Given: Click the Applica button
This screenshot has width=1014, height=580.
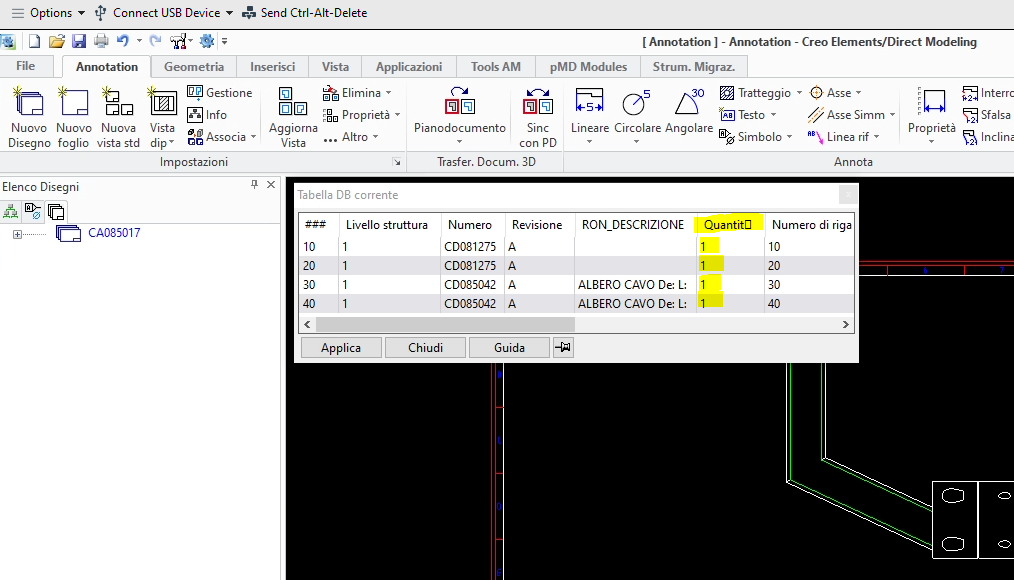Looking at the screenshot, I should pyautogui.click(x=340, y=347).
